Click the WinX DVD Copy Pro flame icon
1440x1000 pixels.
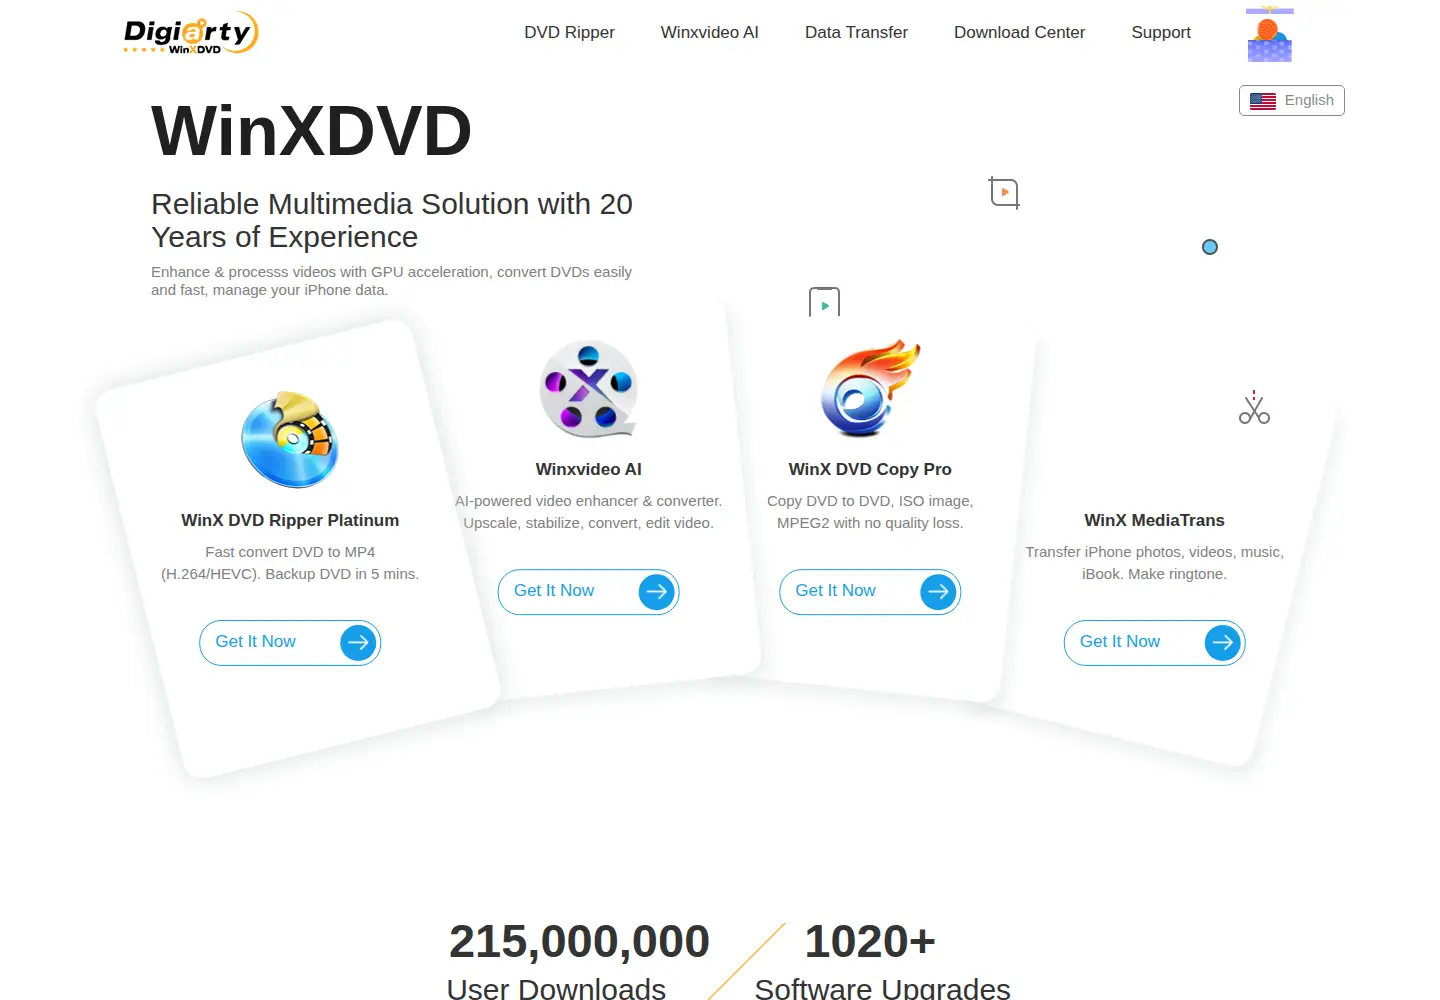pos(870,389)
